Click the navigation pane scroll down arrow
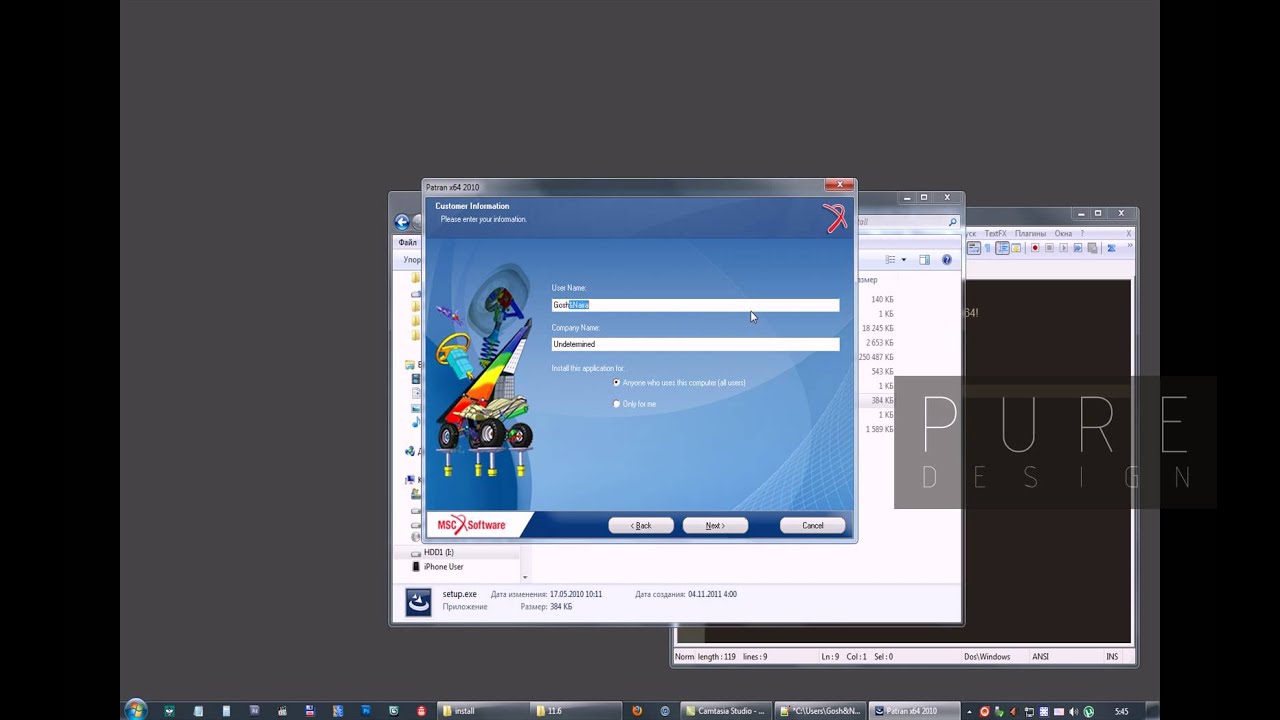Screen dimensions: 1280x720 point(525,577)
